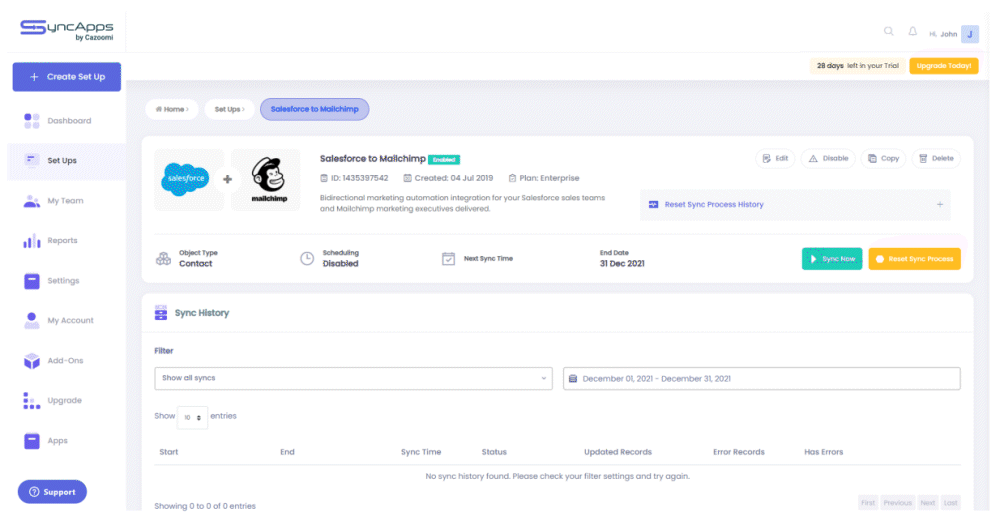Screen dimensions: 1000x525
Task: Click the Apps sidebar icon
Action: (x=31, y=441)
